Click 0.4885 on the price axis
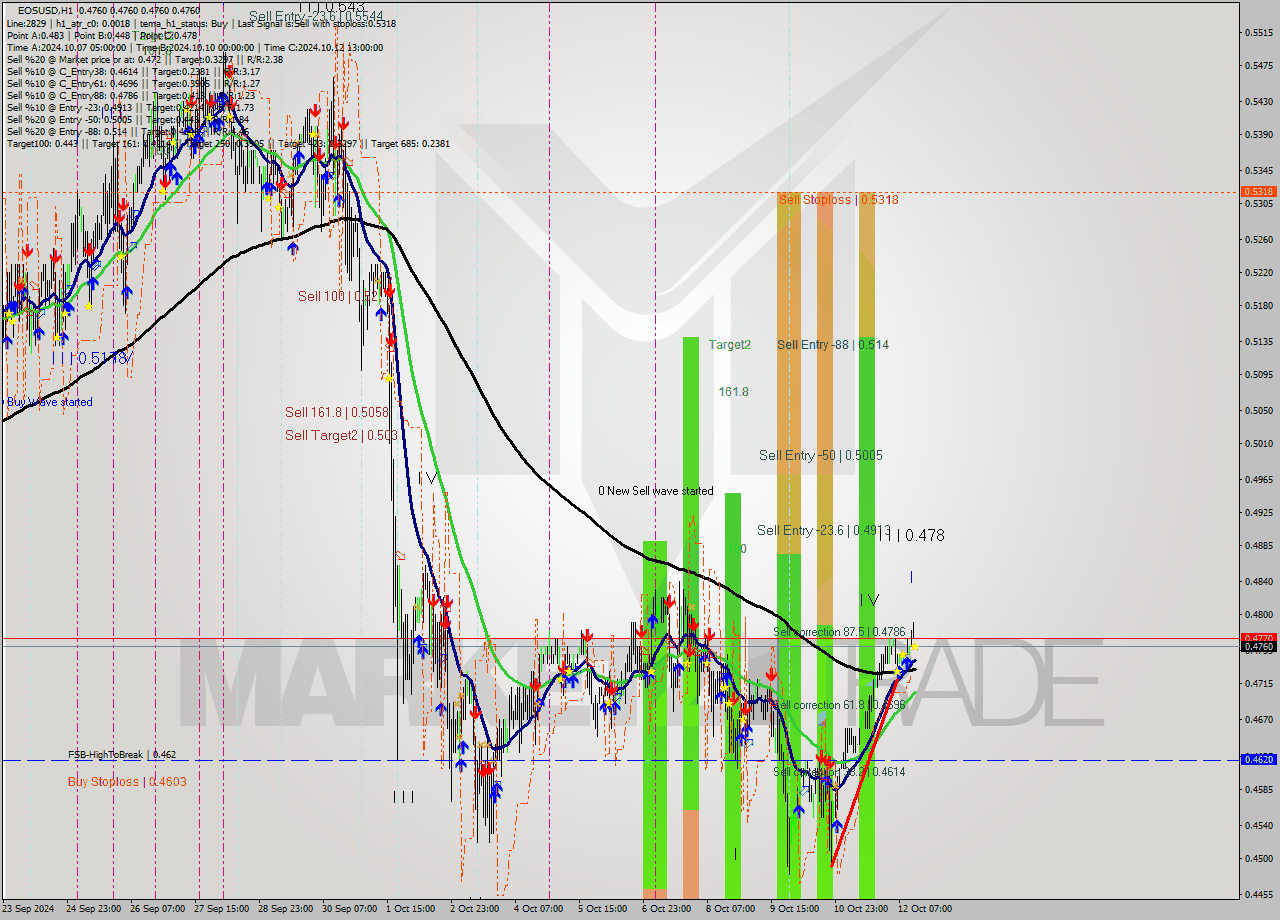The width and height of the screenshot is (1280, 920). coord(1258,546)
